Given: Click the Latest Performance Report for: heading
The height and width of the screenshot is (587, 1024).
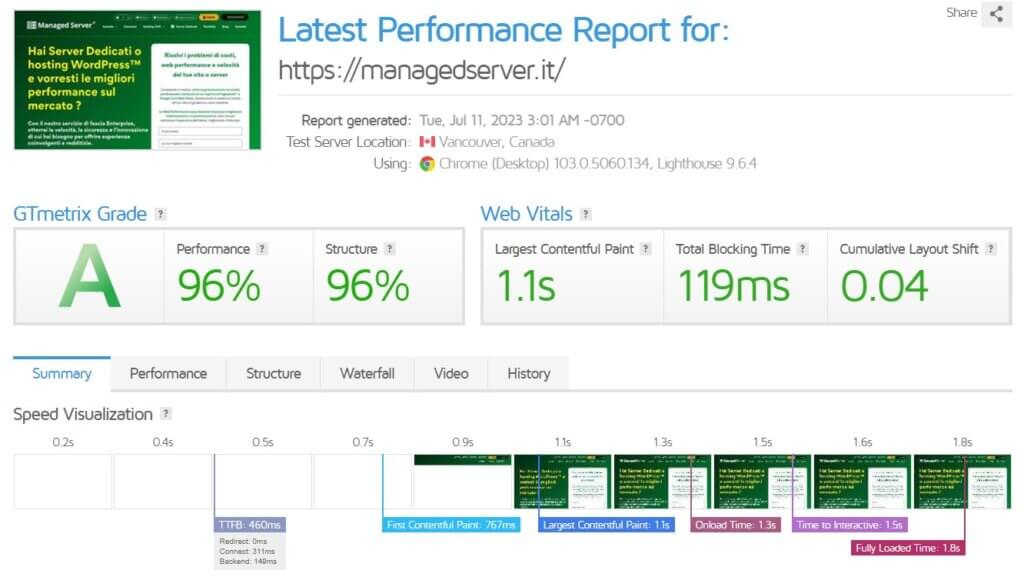Looking at the screenshot, I should coord(504,30).
